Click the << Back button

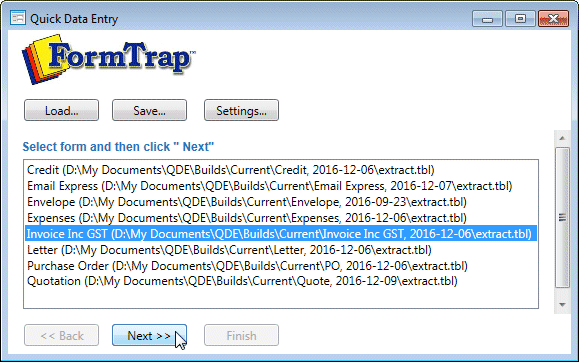[x=61, y=335]
